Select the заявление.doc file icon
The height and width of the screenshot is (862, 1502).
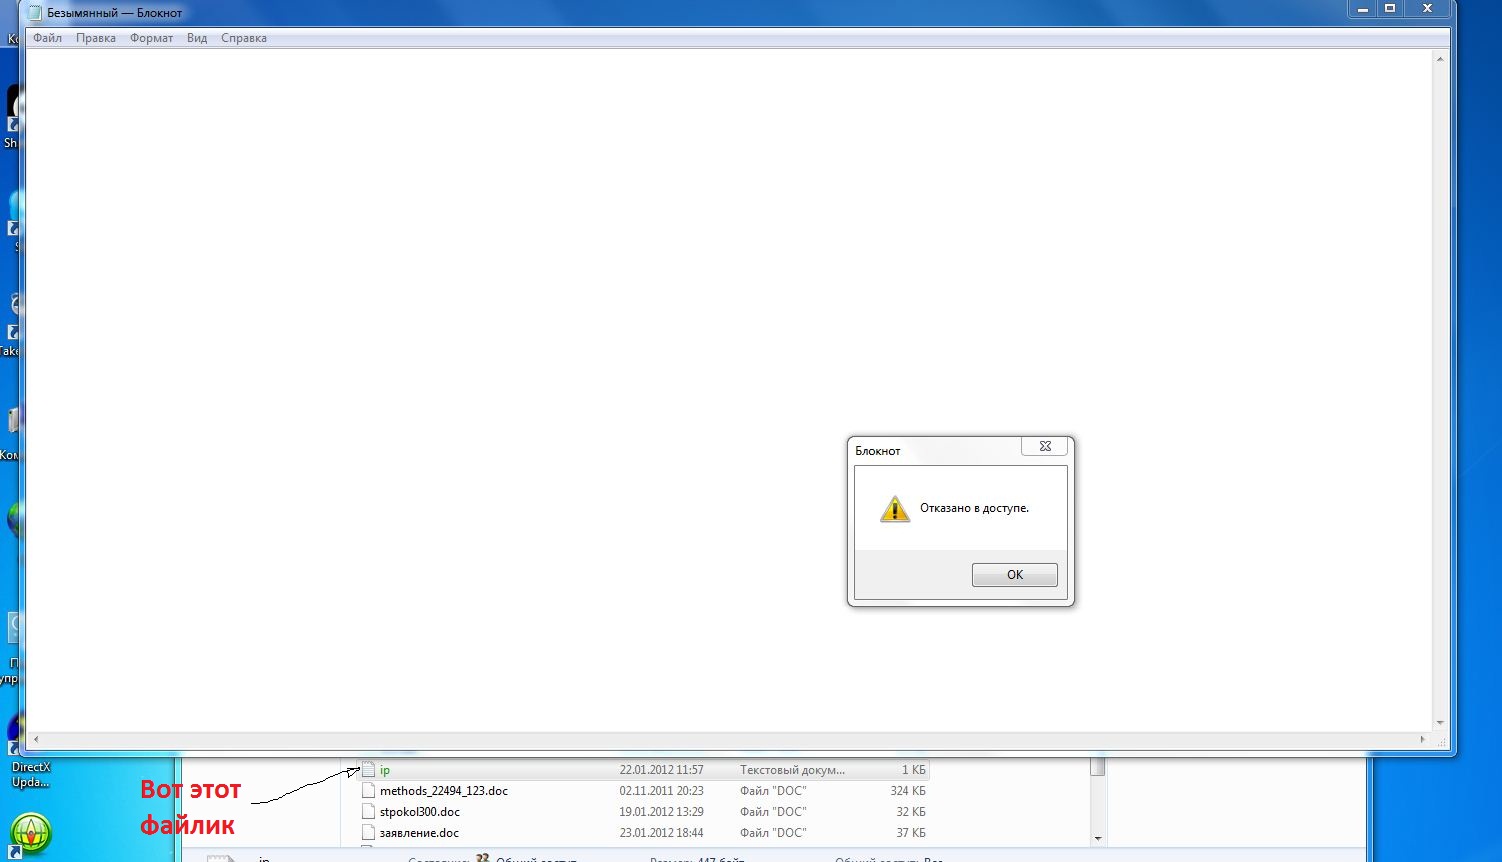[x=368, y=833]
